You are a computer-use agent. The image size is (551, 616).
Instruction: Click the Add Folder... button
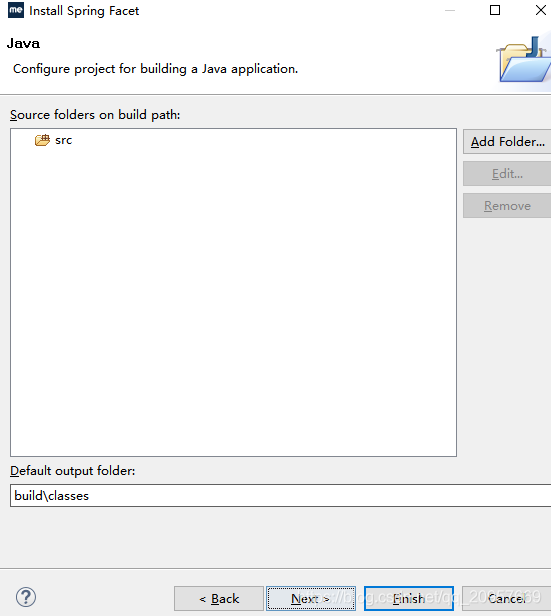click(x=507, y=142)
